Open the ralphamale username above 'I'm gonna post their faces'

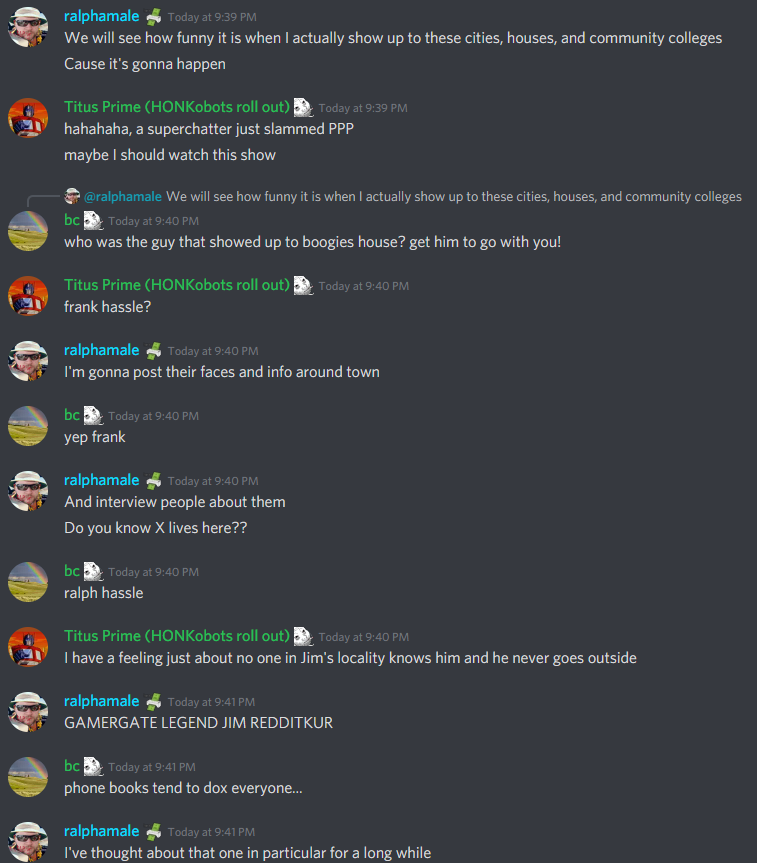click(101, 350)
